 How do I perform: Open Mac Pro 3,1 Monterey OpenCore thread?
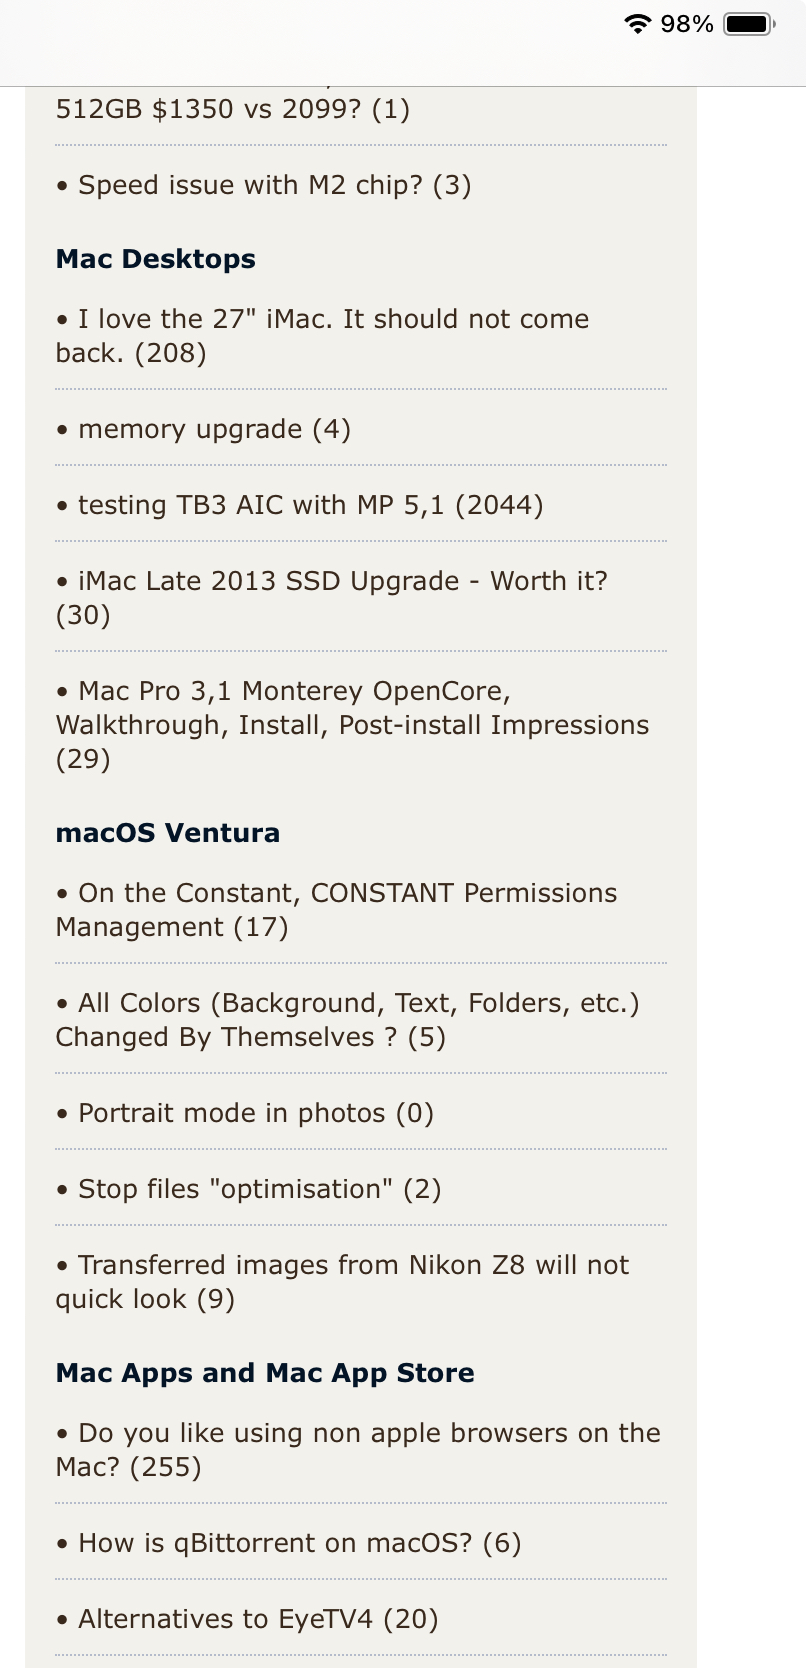pos(352,725)
